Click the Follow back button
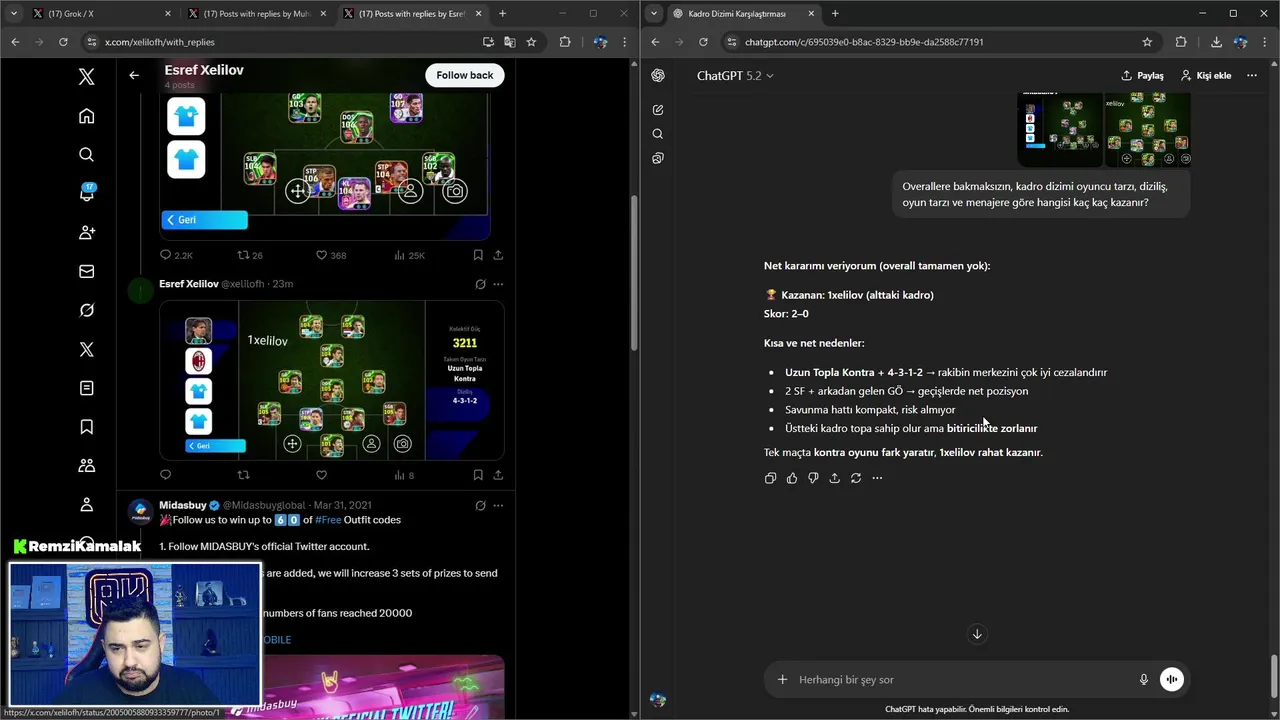This screenshot has height=720, width=1280. click(x=464, y=75)
